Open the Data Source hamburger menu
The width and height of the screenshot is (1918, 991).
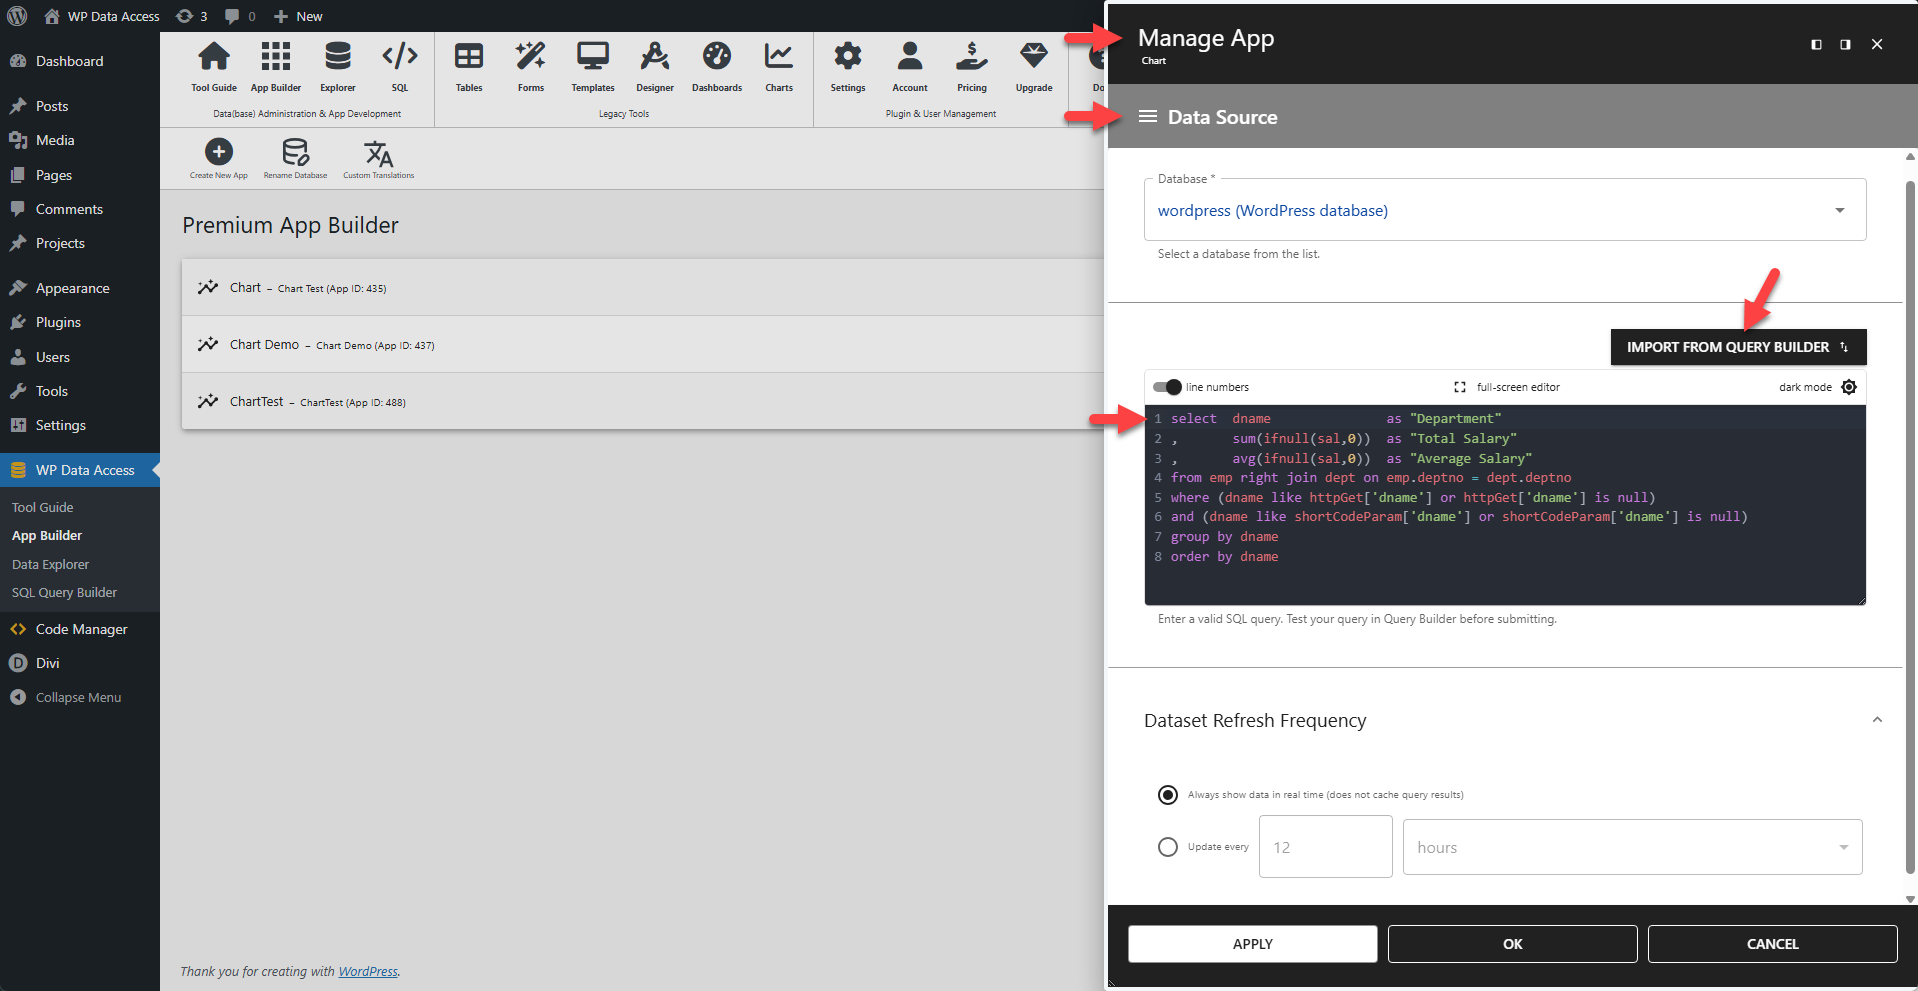click(x=1148, y=117)
